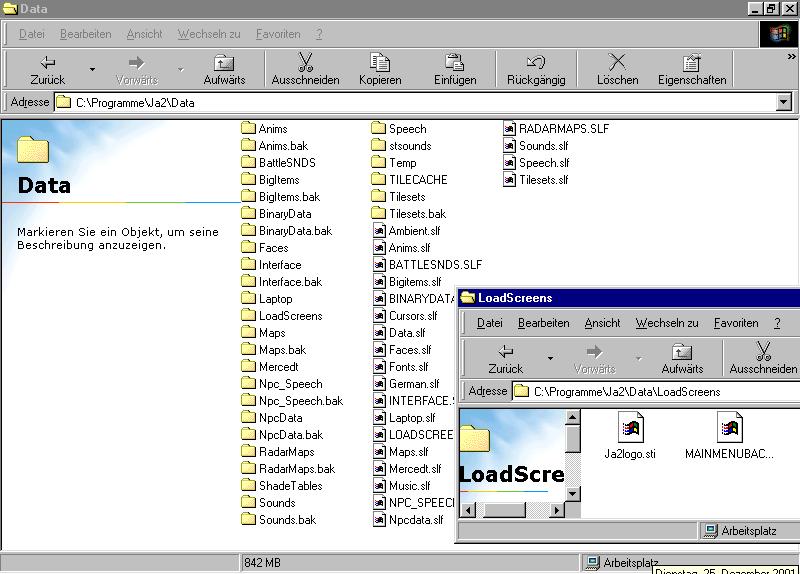Select Ja2logo.sti file icon

tap(631, 428)
